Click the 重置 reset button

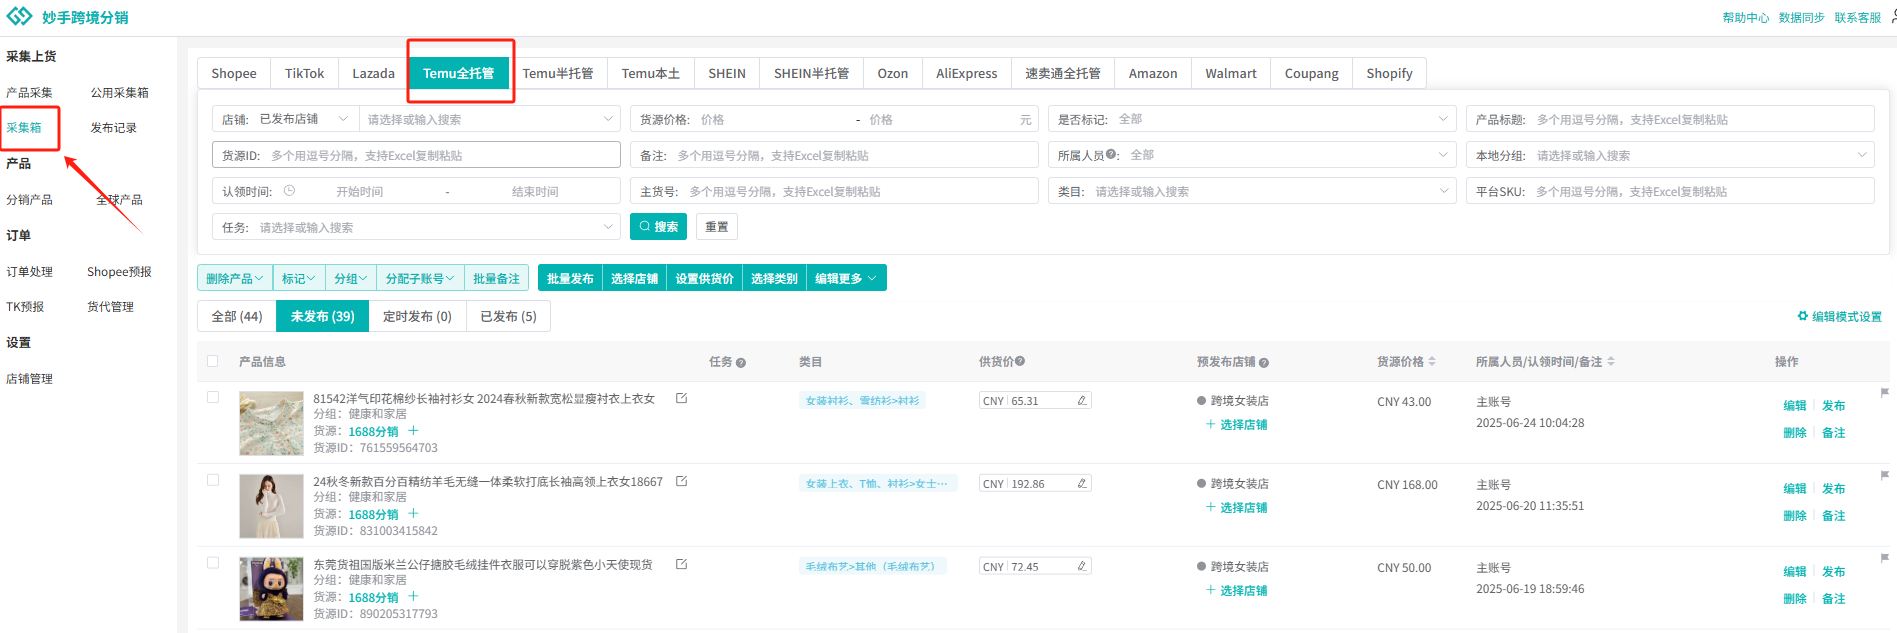tap(717, 227)
